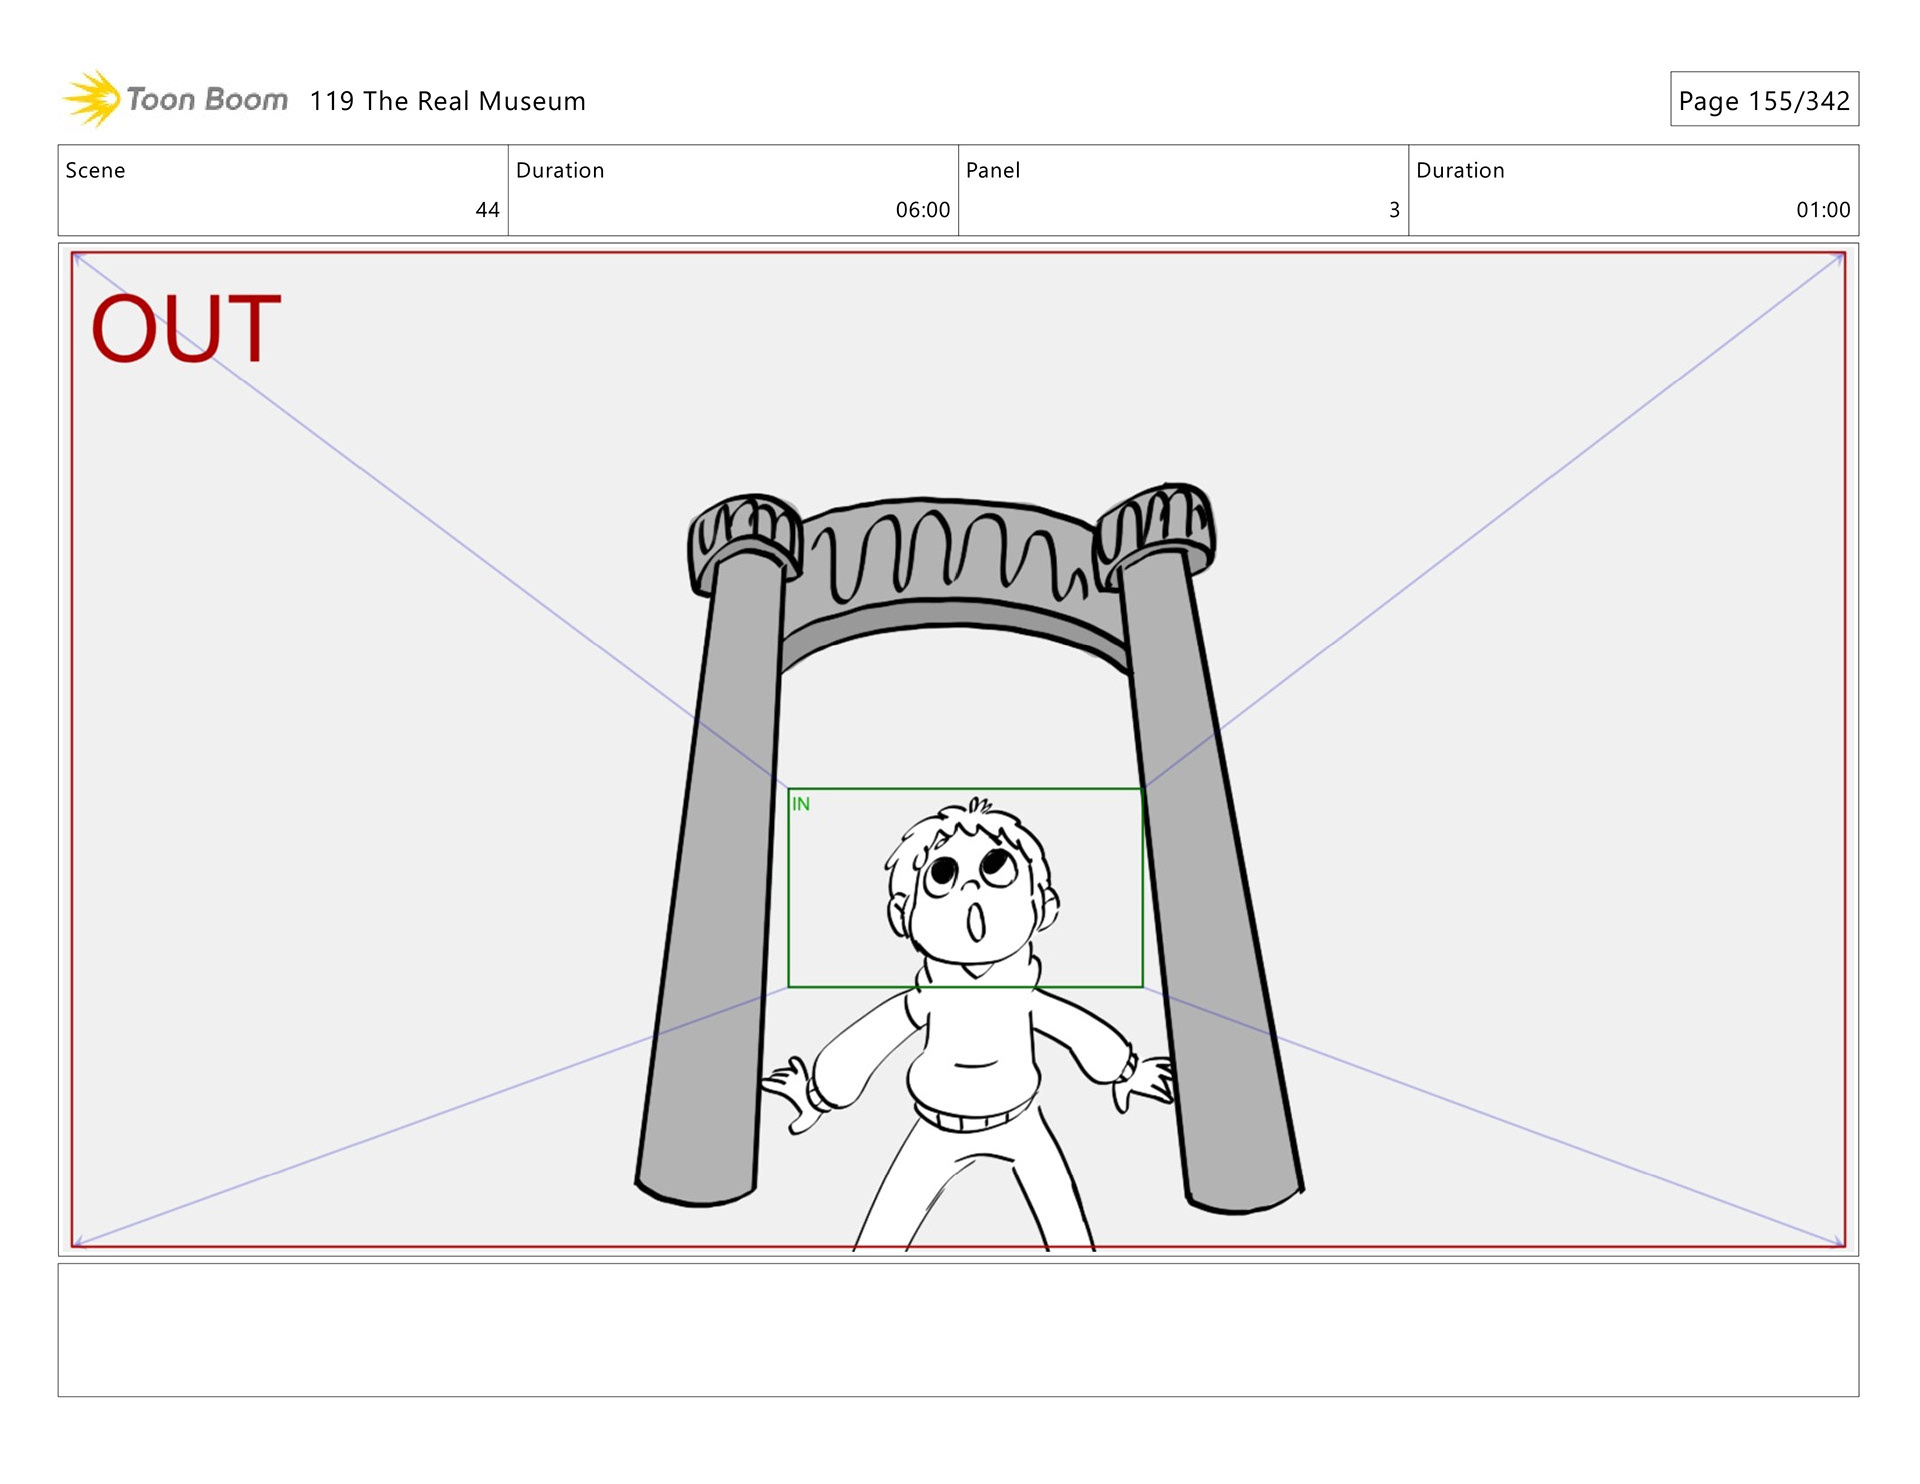
Task: Click the '119 The Real Museum' title
Action: pos(447,101)
